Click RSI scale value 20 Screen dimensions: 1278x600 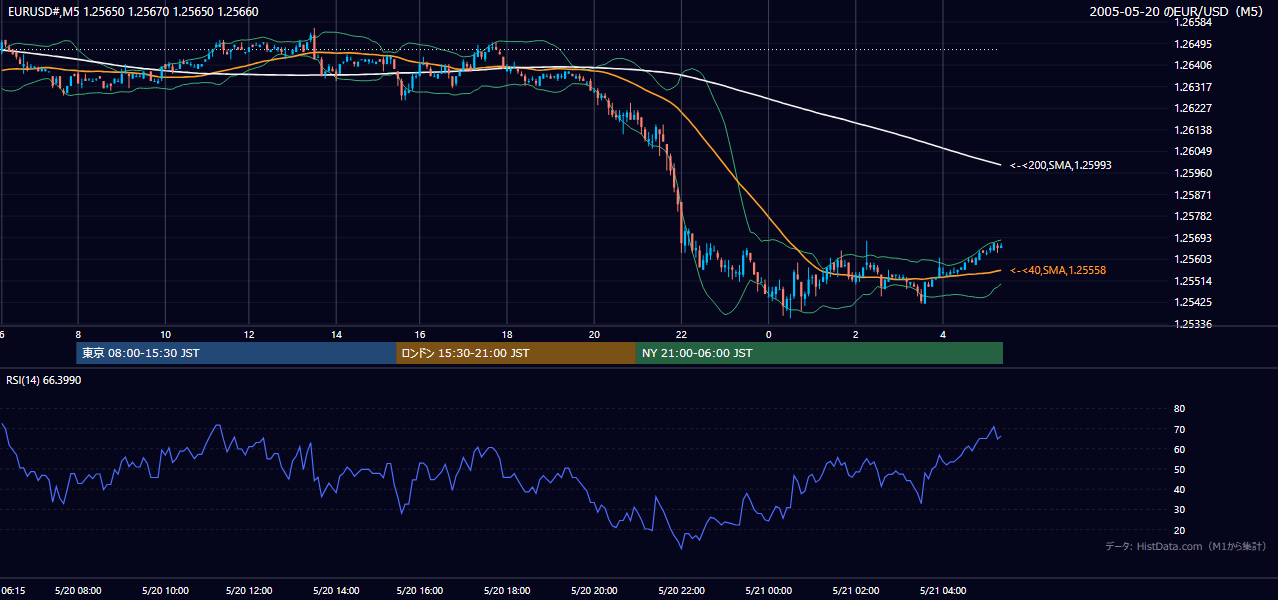pyautogui.click(x=1179, y=530)
